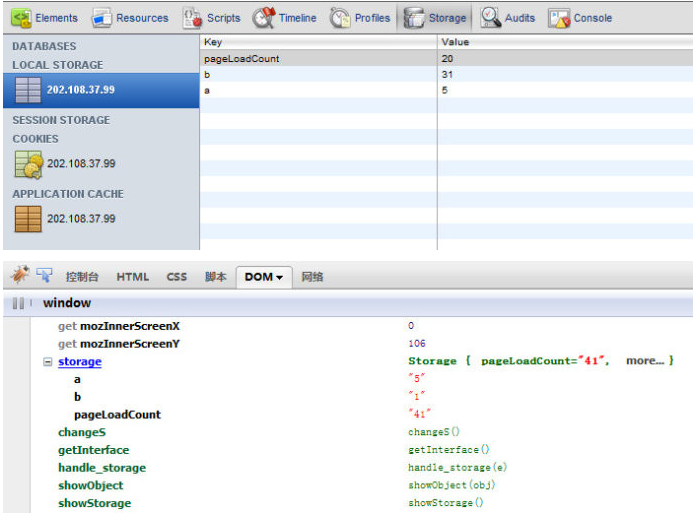Select the Storage tab label
This screenshot has width=695, height=528.
coord(447,18)
